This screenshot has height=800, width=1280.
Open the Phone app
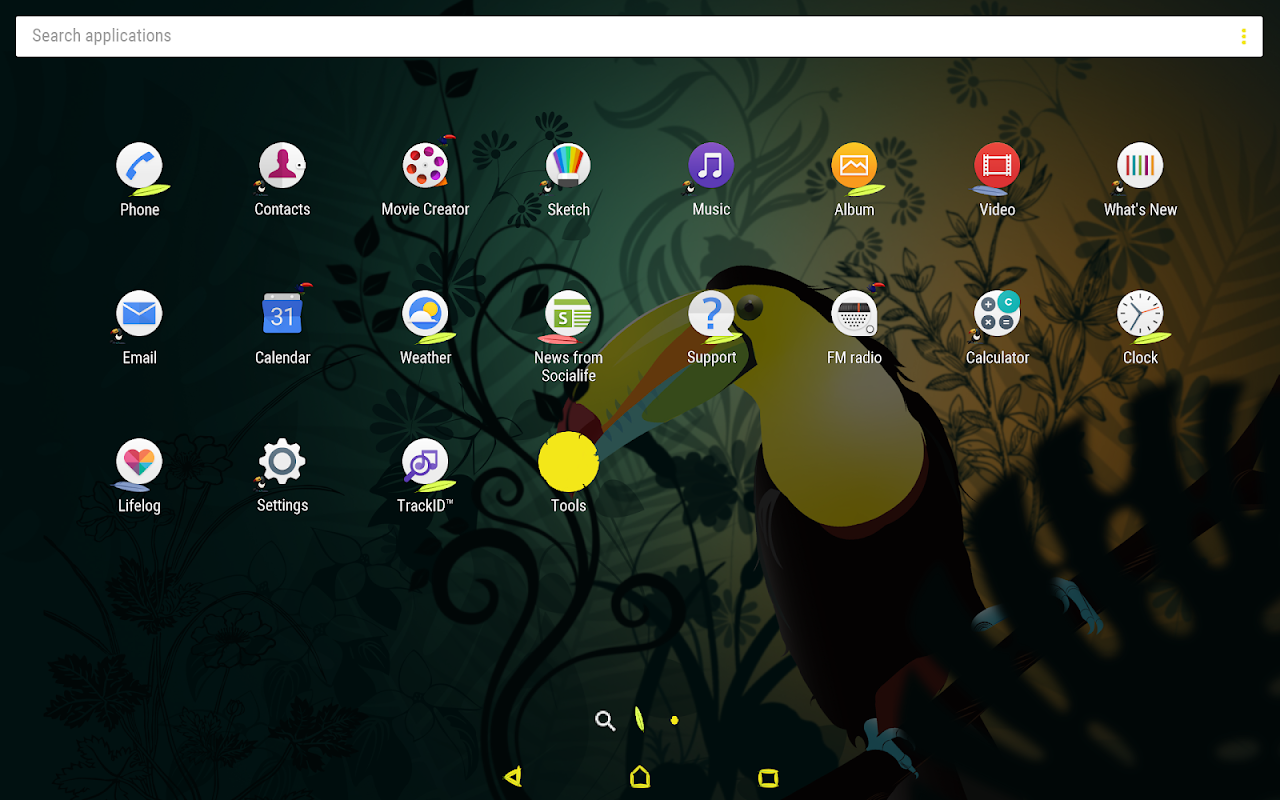(x=139, y=167)
